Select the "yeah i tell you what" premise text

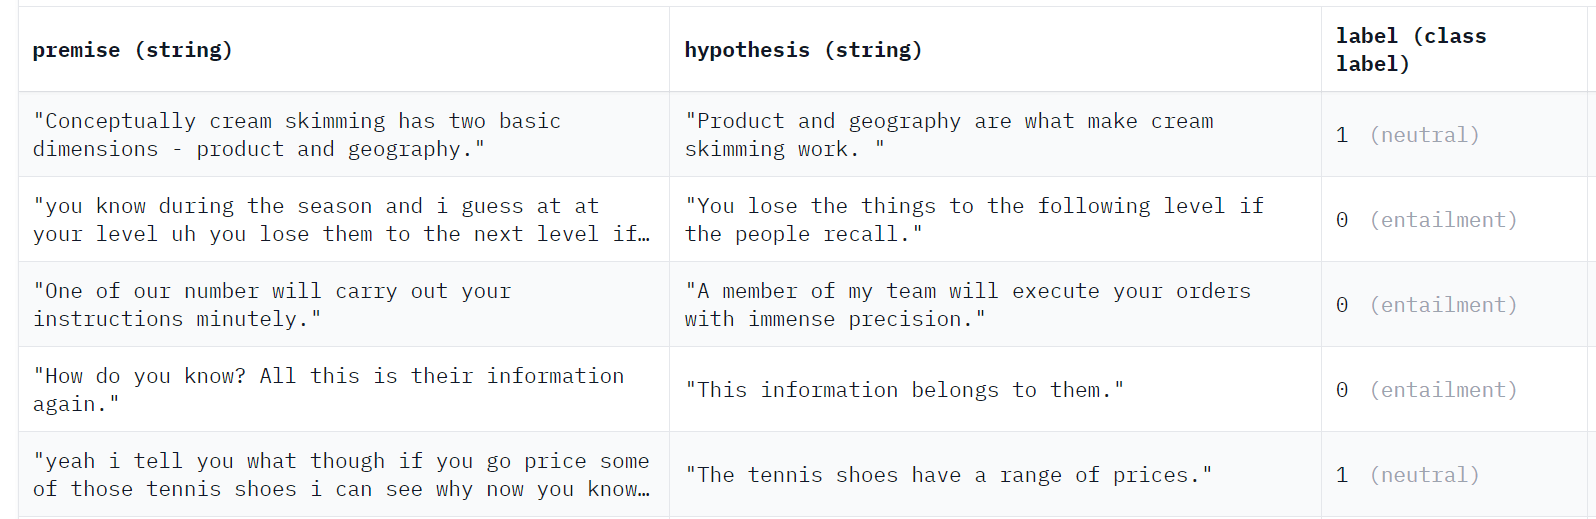coord(340,475)
